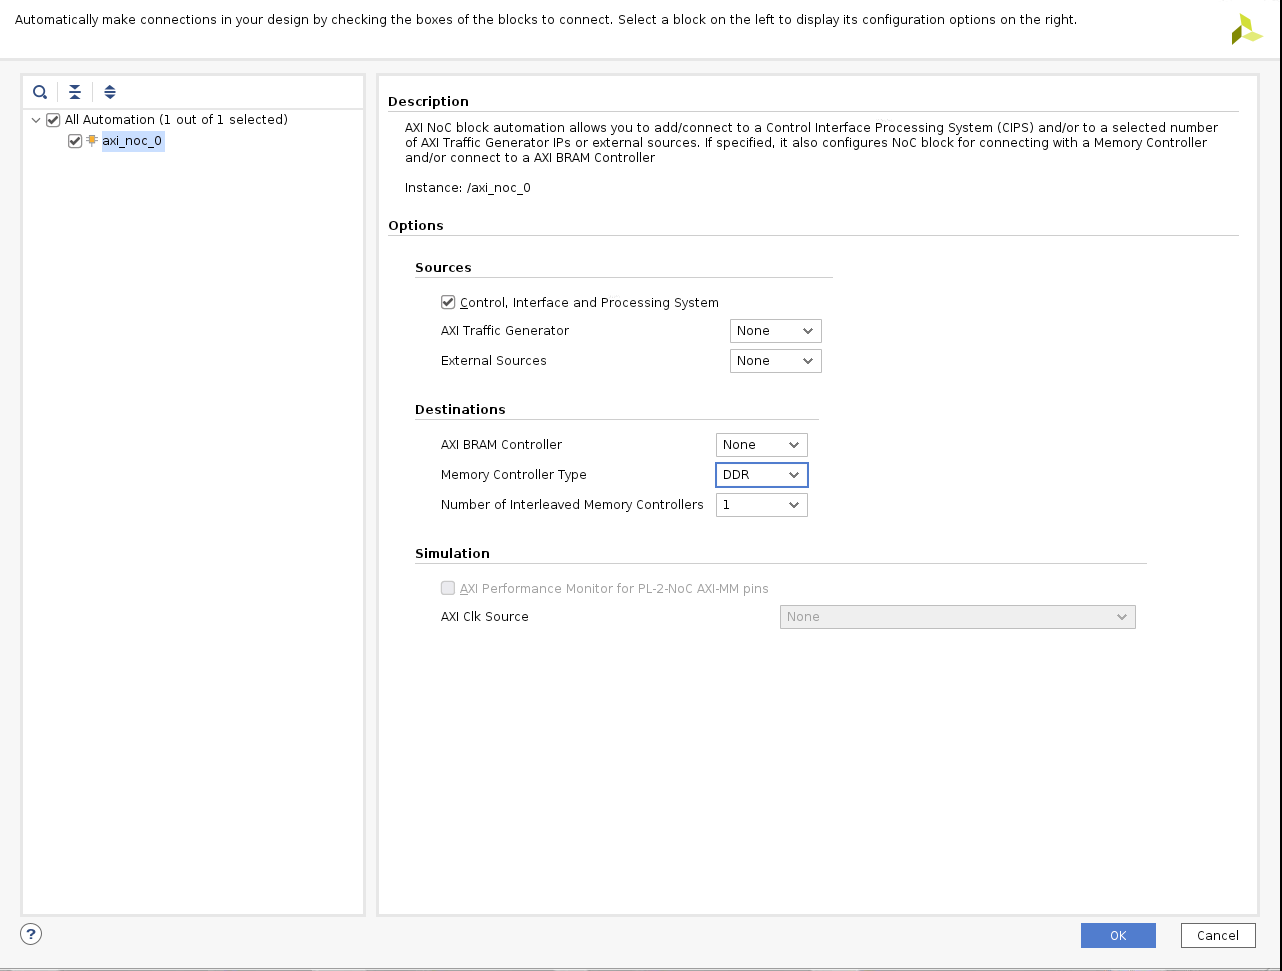Click the search icon in tree toolbar

coord(40,92)
